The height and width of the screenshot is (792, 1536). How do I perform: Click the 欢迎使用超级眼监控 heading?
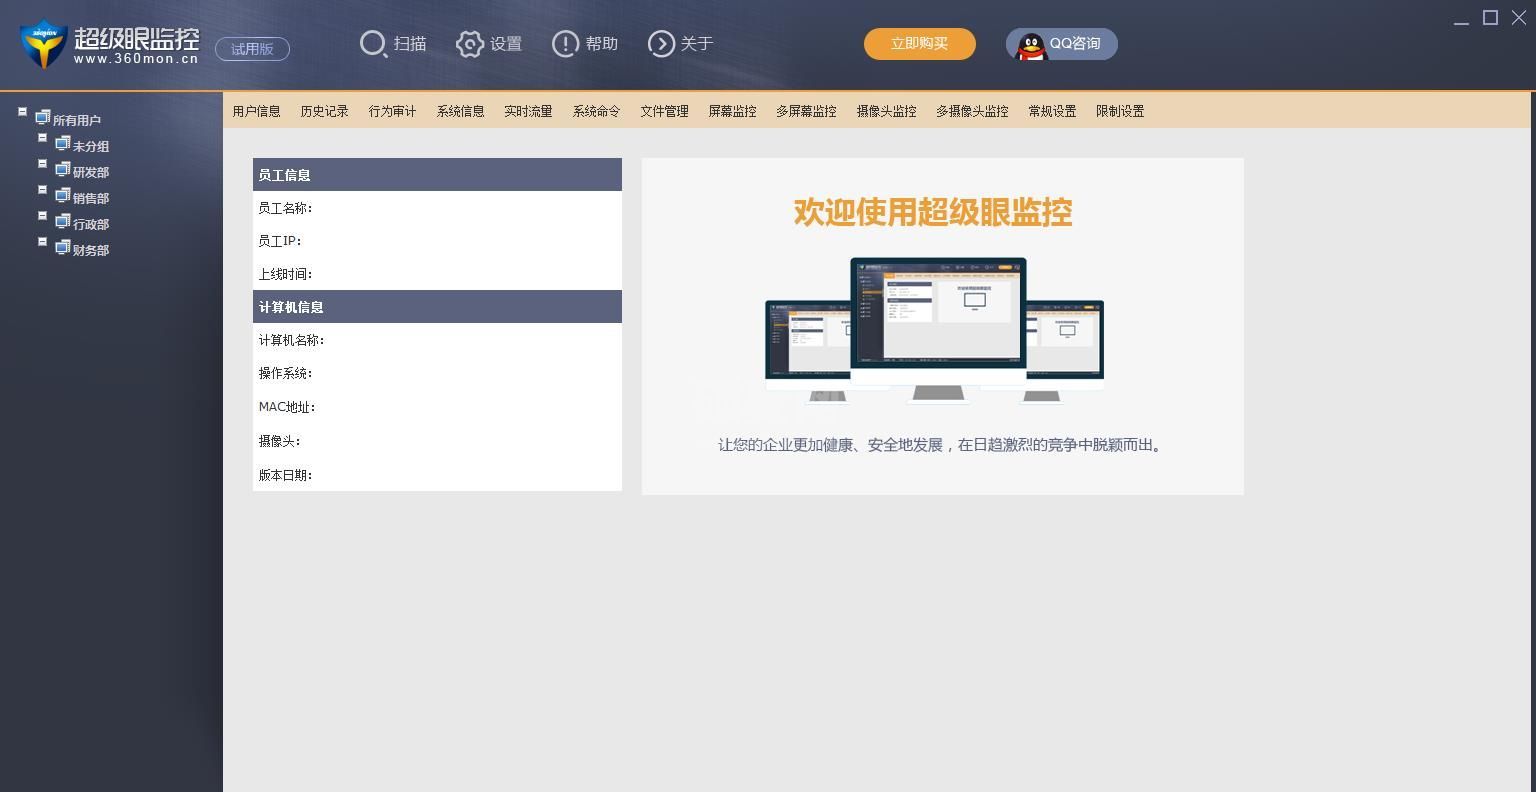tap(933, 212)
